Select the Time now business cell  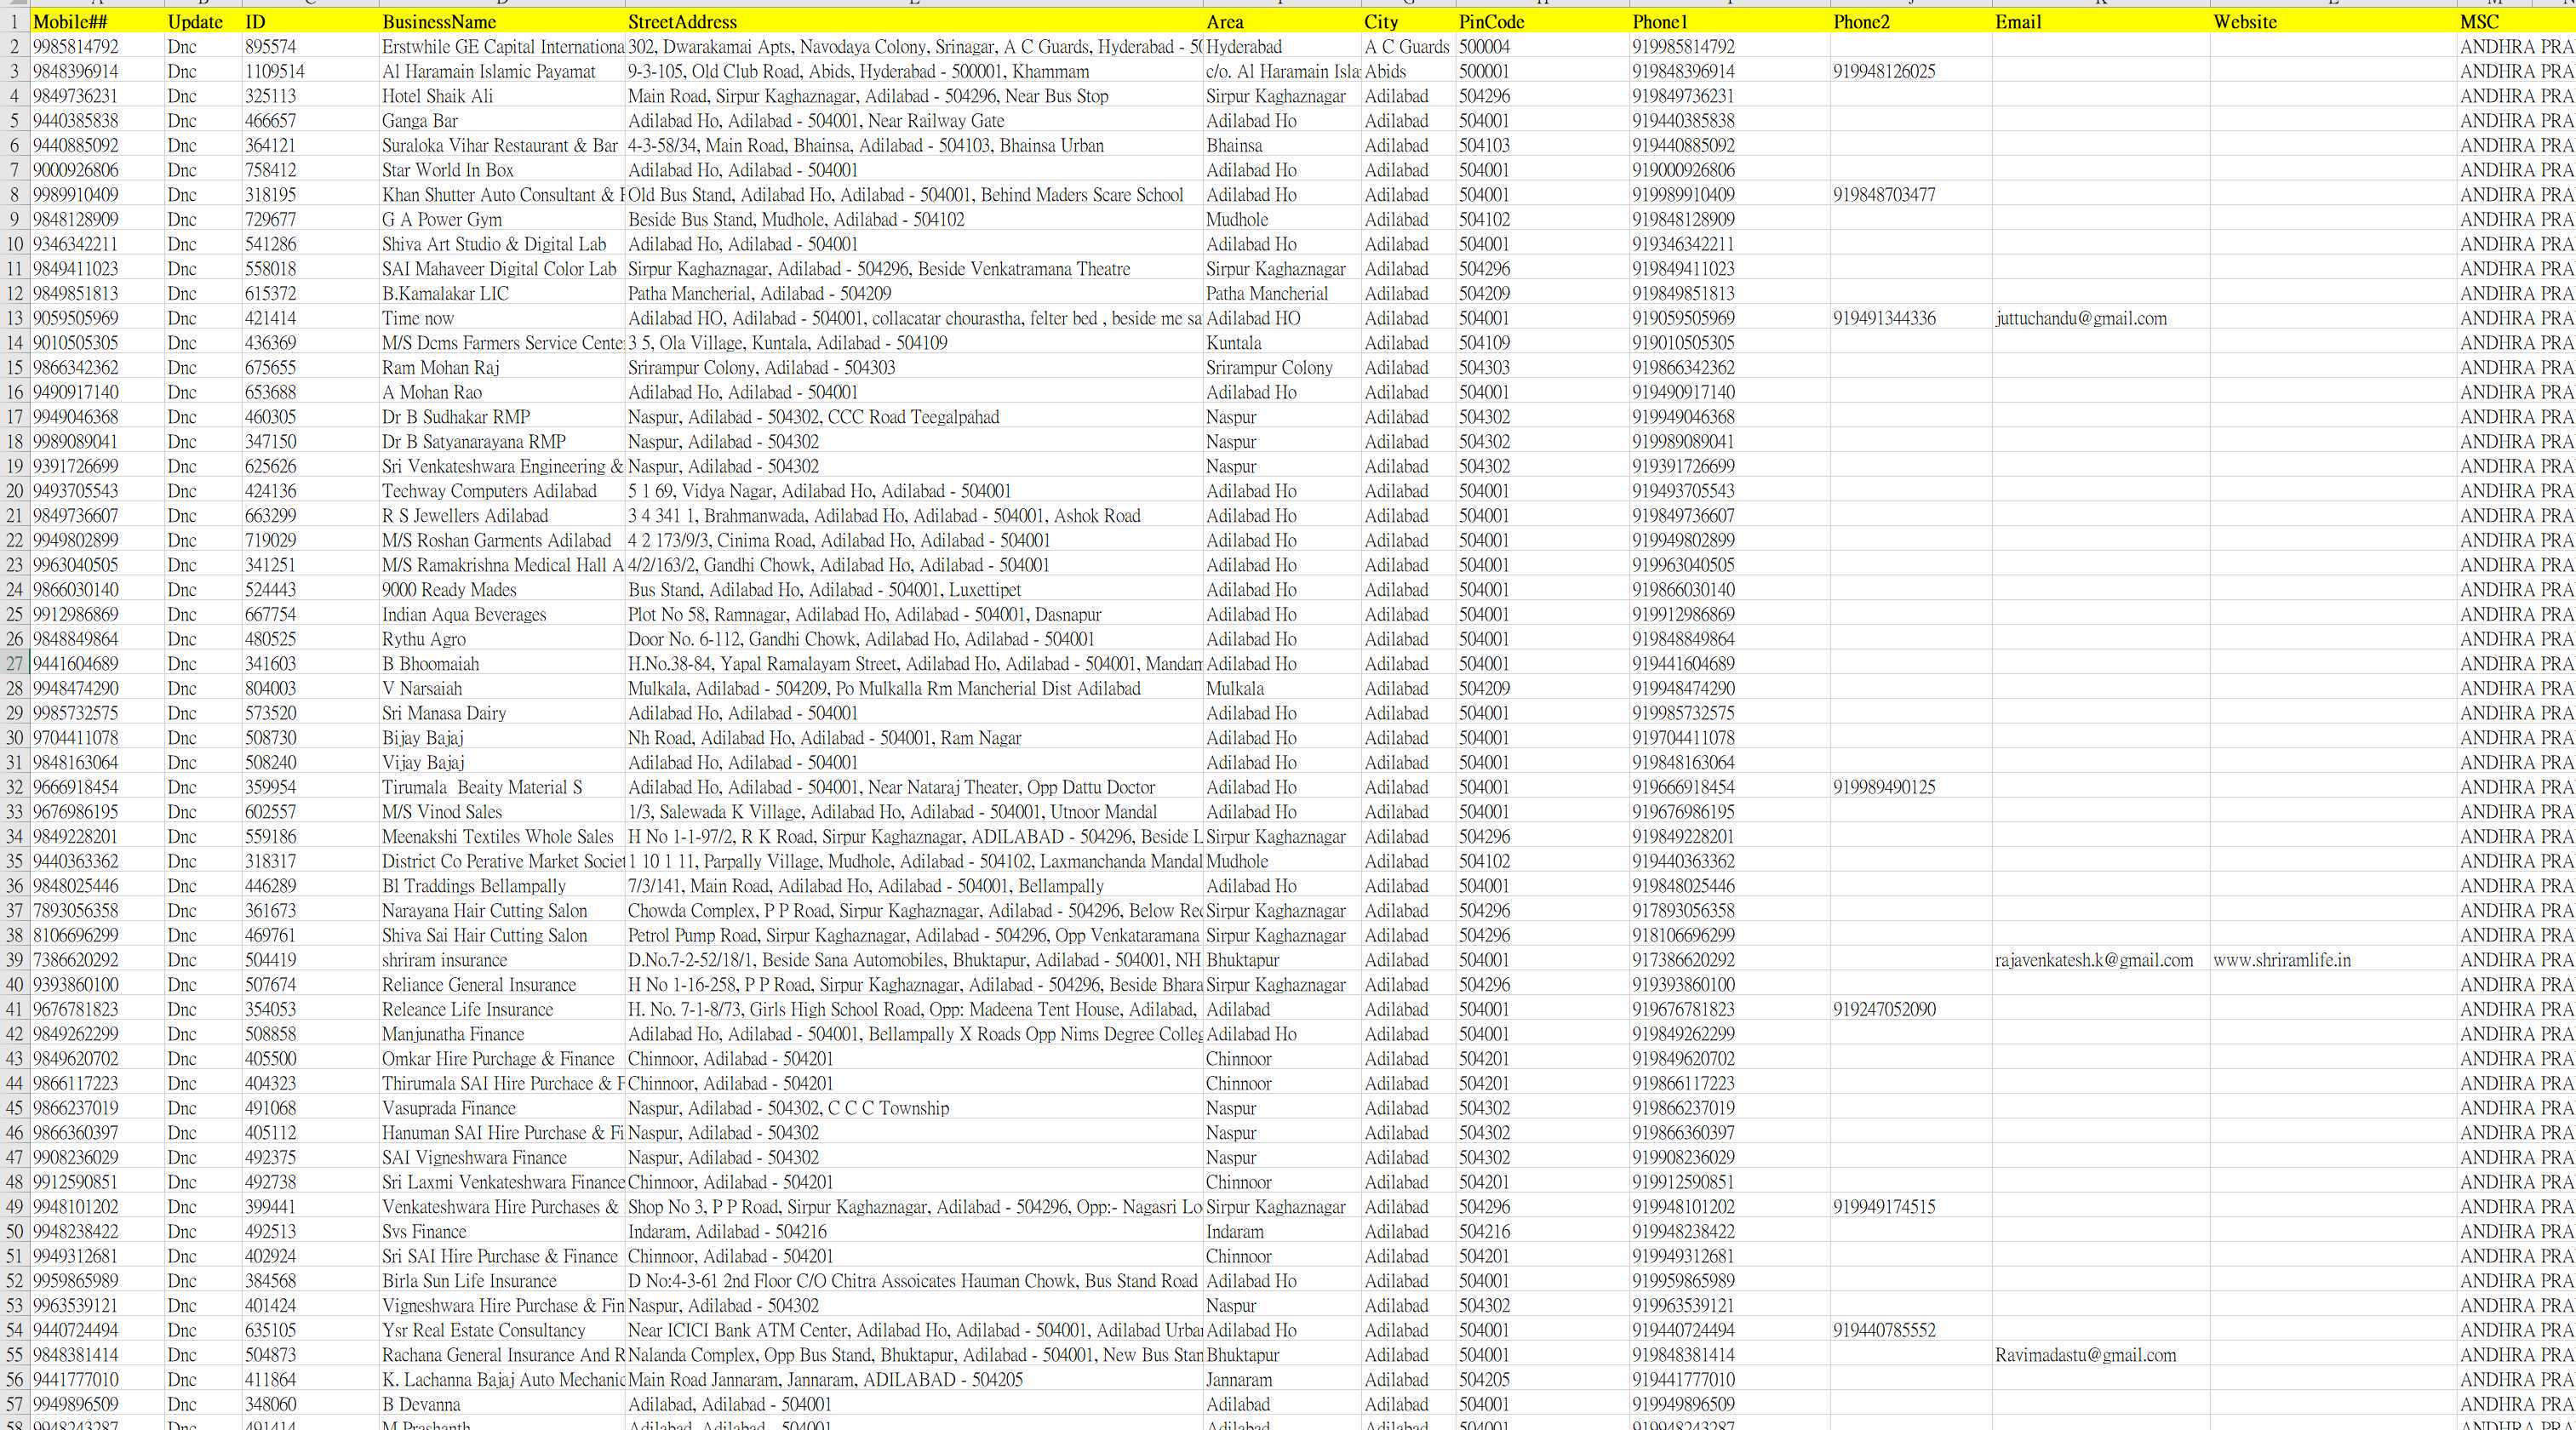(x=502, y=318)
